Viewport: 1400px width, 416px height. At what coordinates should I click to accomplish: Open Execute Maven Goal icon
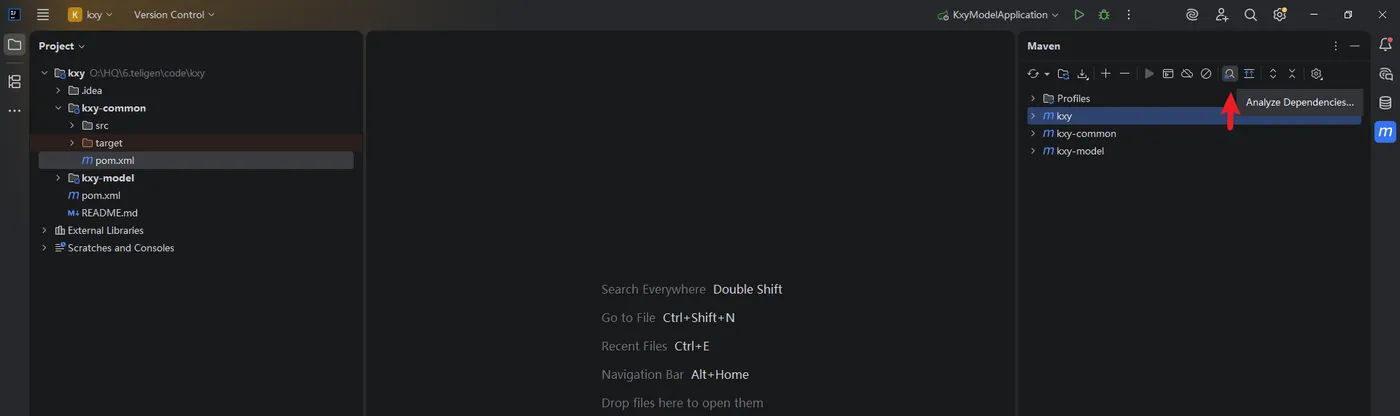1168,74
